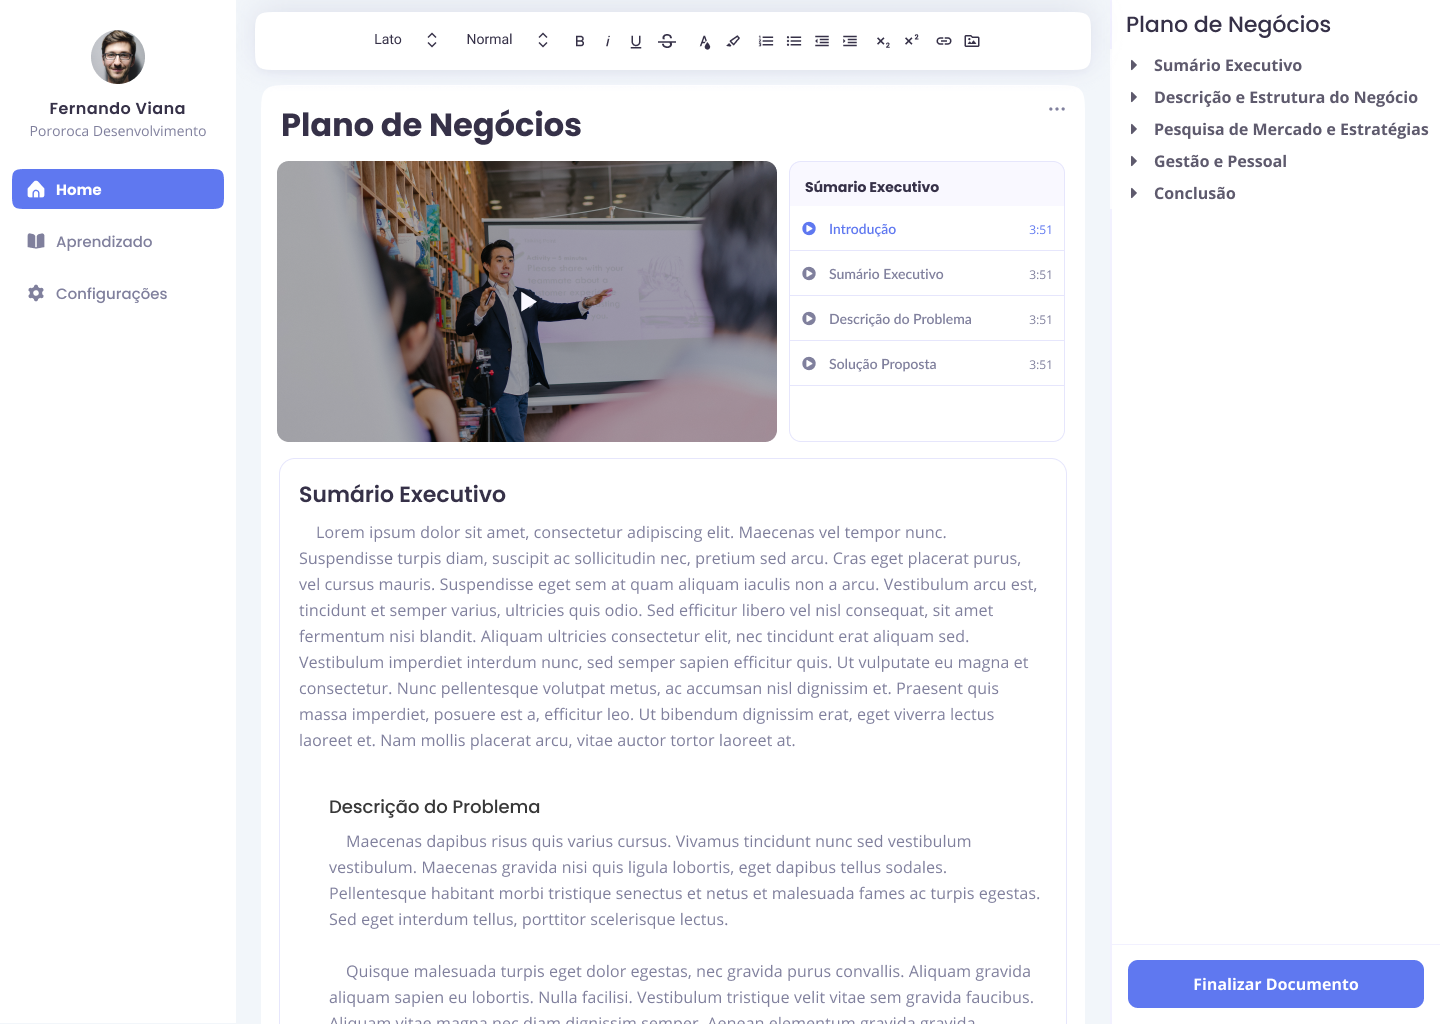Image resolution: width=1440 pixels, height=1024 pixels.
Task: Click the Aprendizado book icon
Action: pos(36,241)
